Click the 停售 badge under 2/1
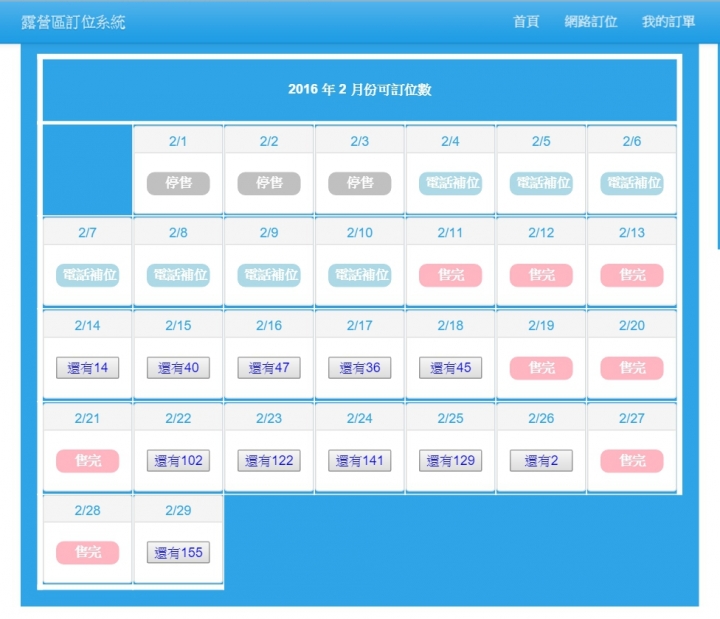The width and height of the screenshot is (720, 619). point(178,183)
